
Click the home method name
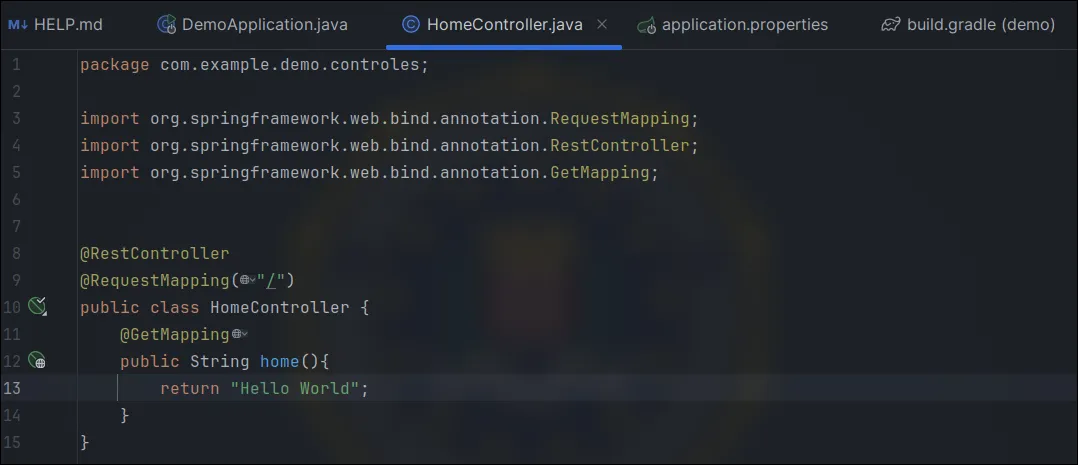[279, 361]
